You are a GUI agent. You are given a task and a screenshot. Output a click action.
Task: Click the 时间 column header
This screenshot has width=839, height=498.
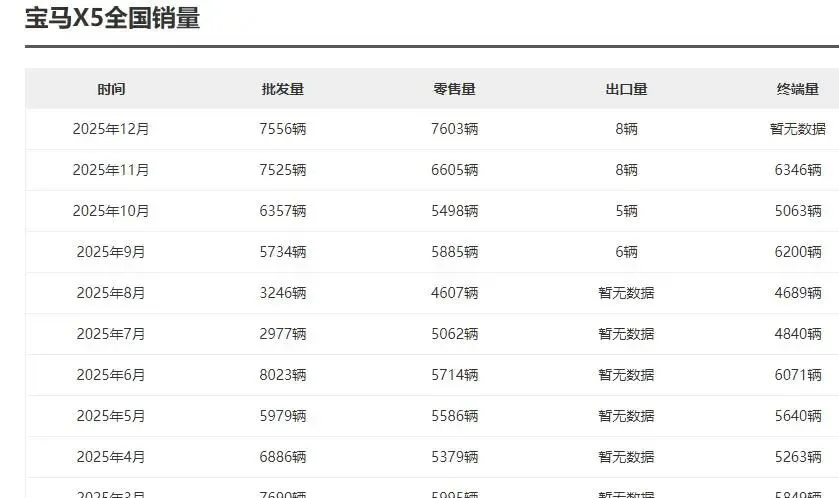pyautogui.click(x=111, y=89)
